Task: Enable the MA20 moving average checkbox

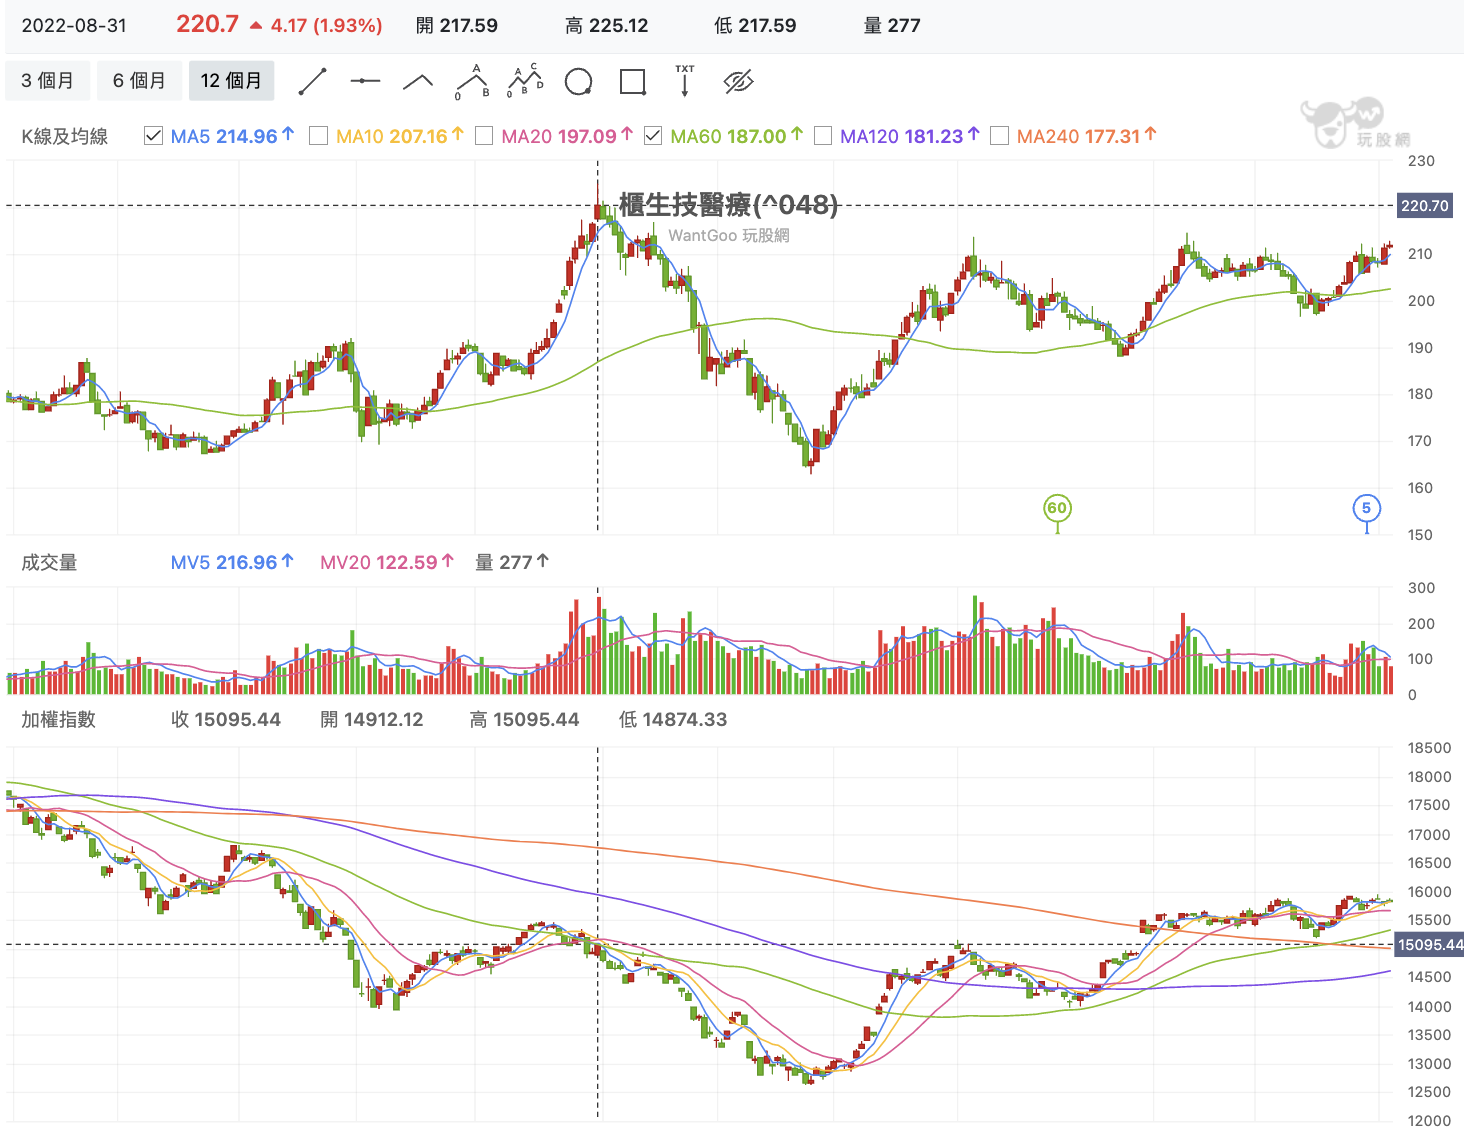Action: (484, 136)
